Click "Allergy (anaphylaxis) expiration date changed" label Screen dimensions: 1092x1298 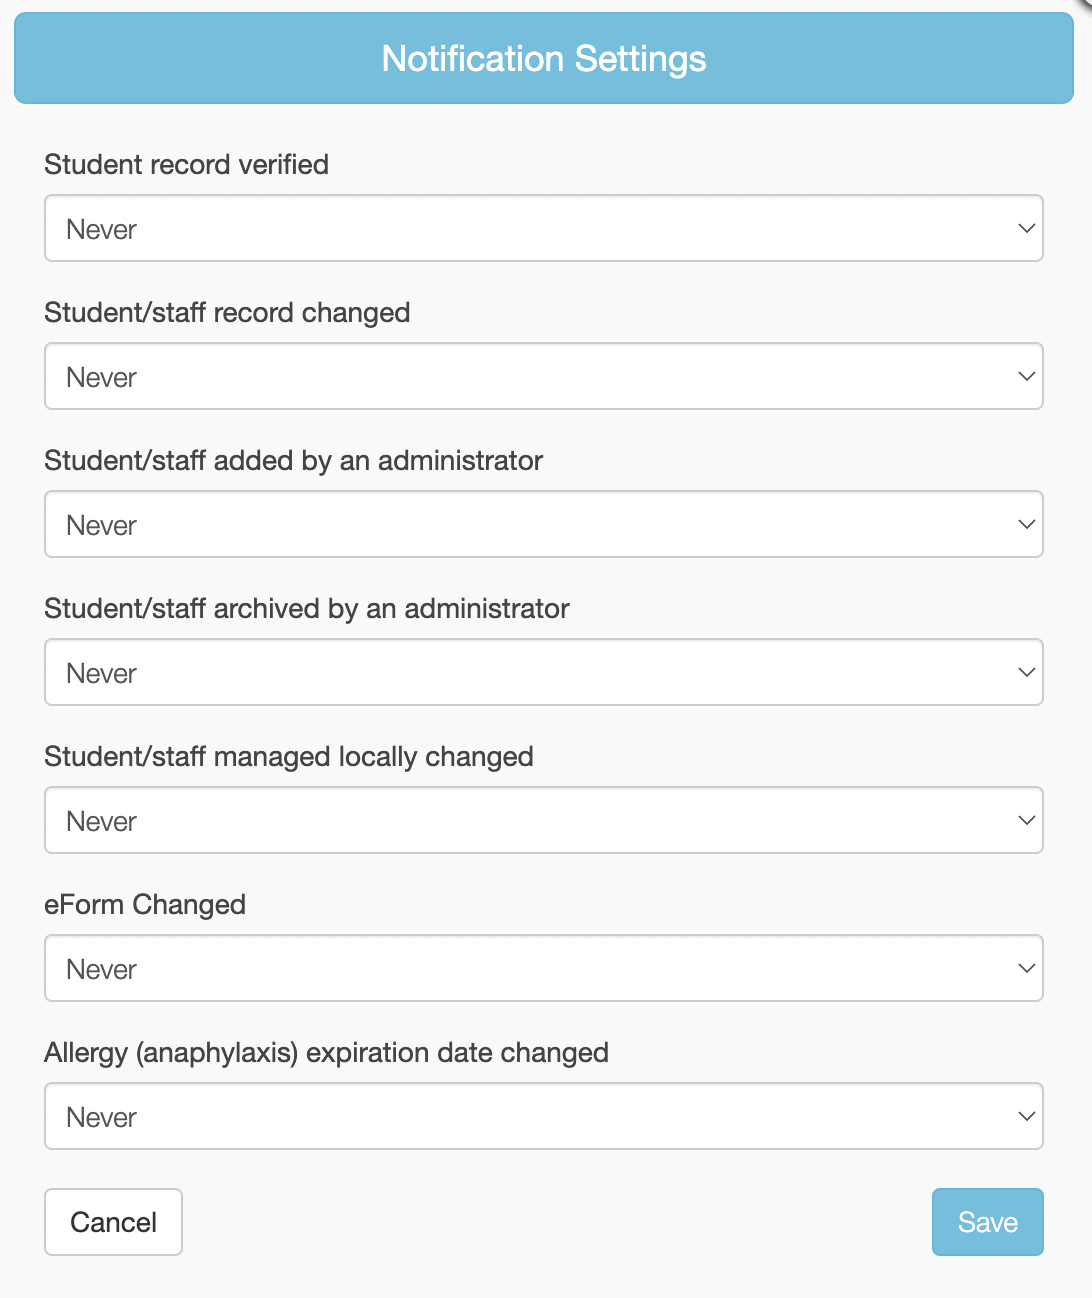(x=327, y=1052)
